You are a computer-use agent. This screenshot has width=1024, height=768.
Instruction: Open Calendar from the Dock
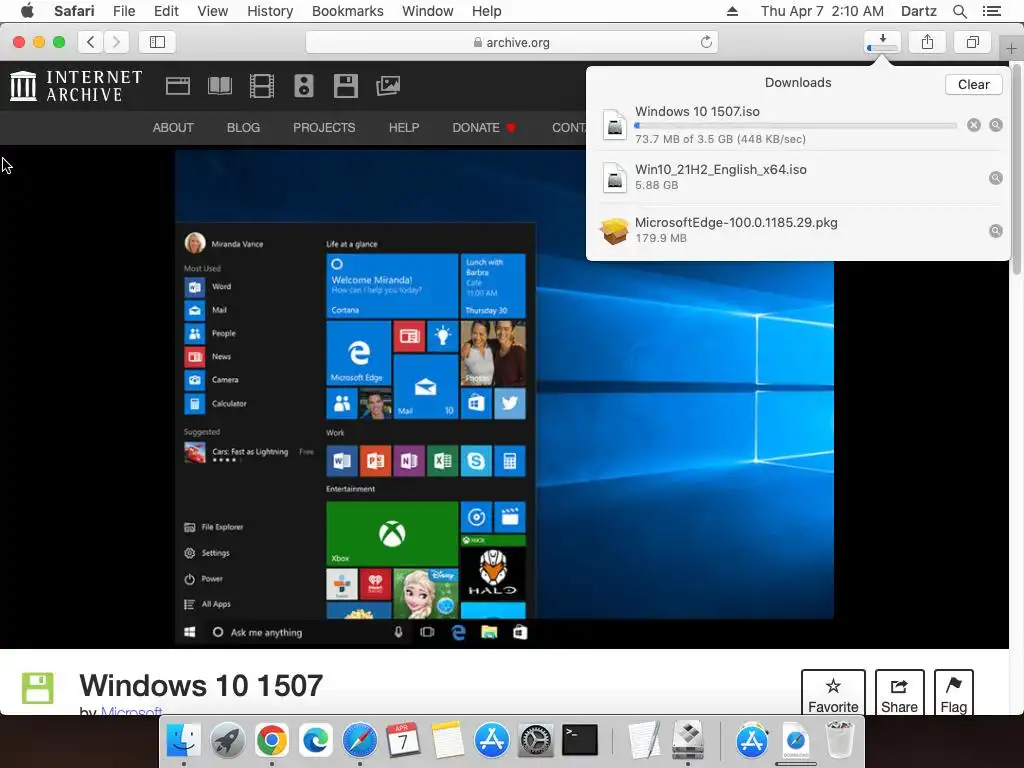[404, 741]
